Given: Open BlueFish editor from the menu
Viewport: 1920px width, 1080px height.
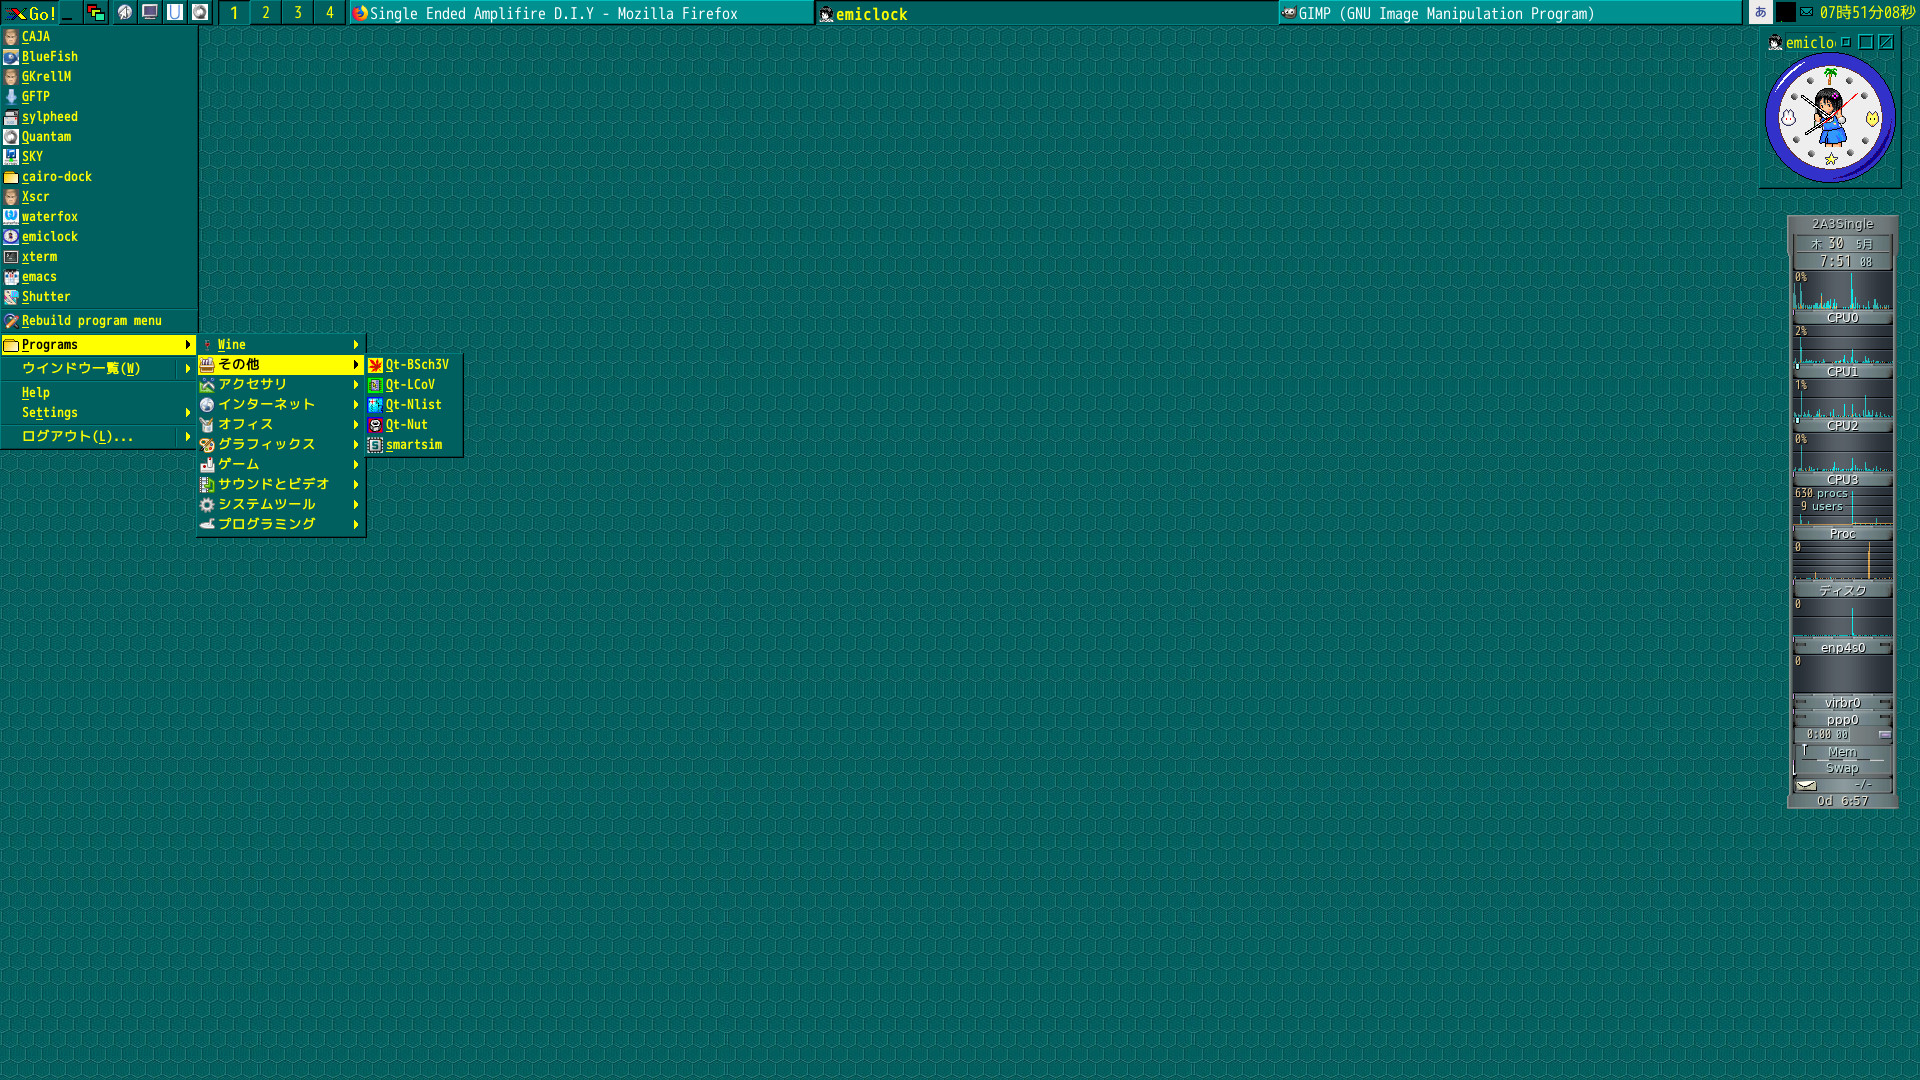Looking at the screenshot, I should point(50,57).
